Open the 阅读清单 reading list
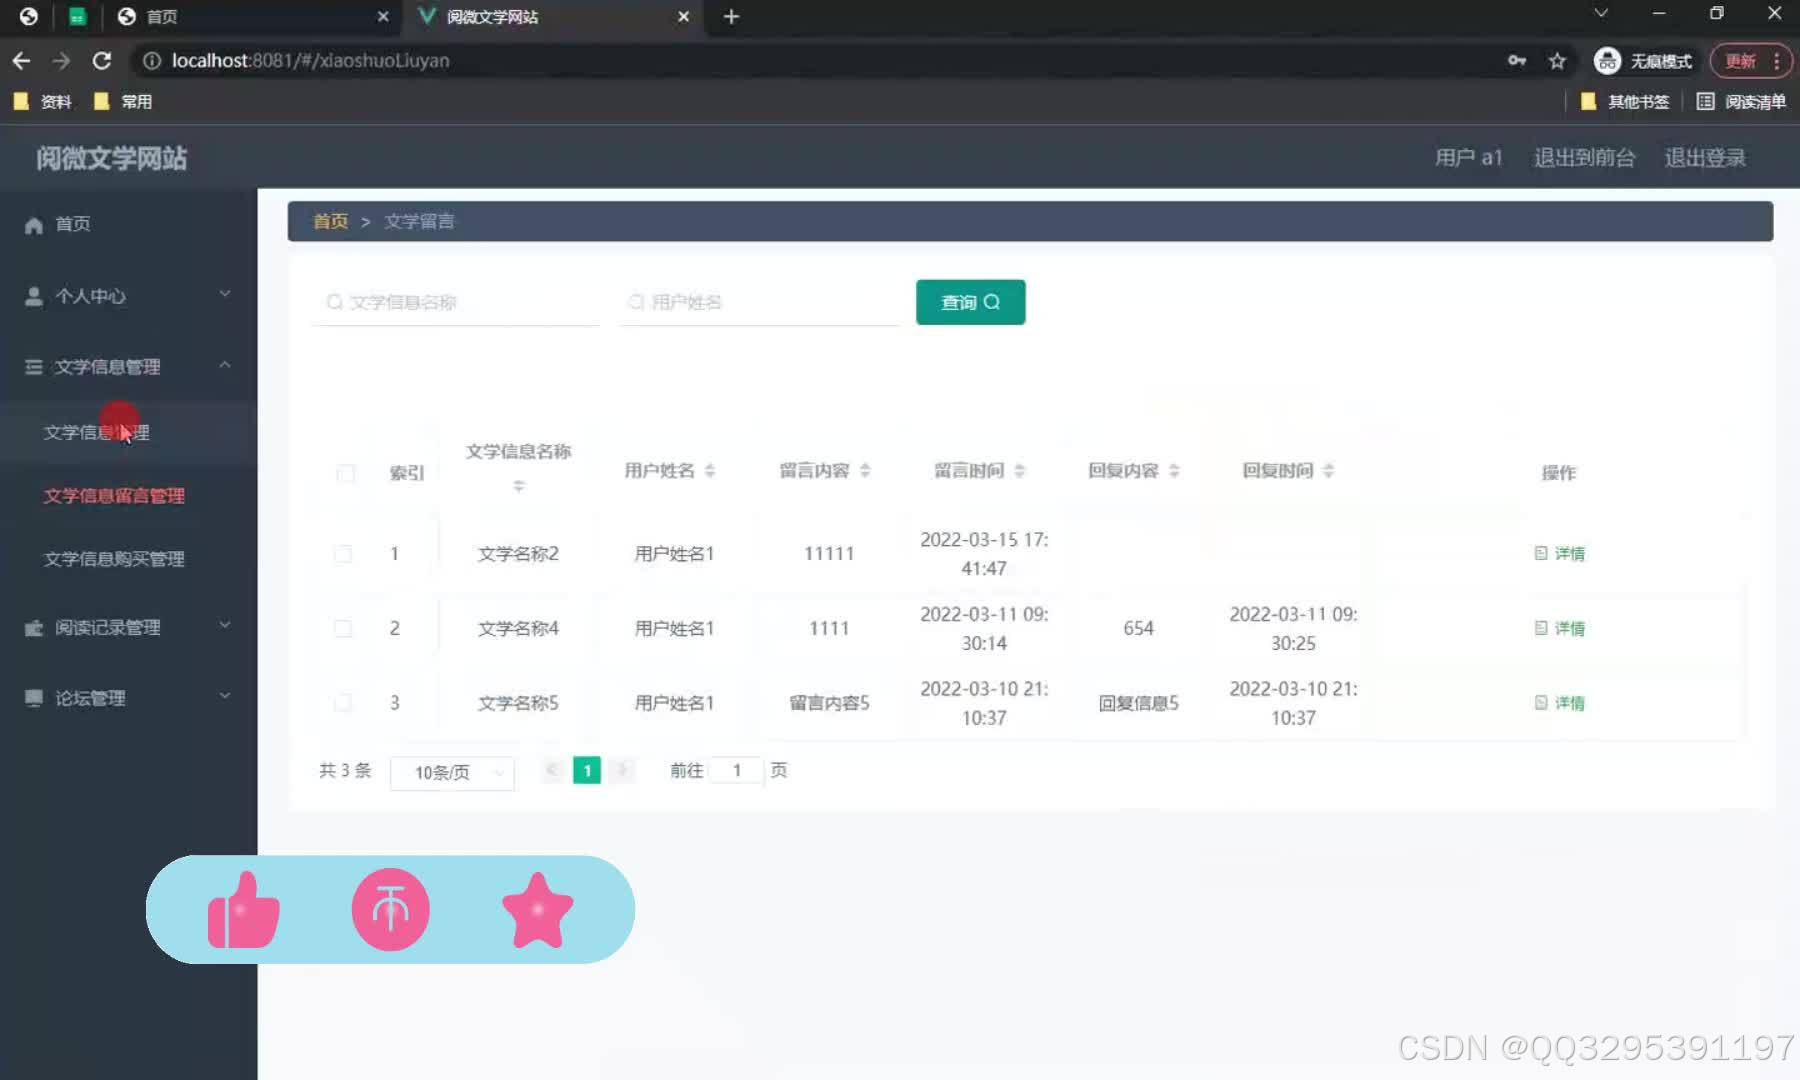The image size is (1800, 1080). tap(1741, 101)
